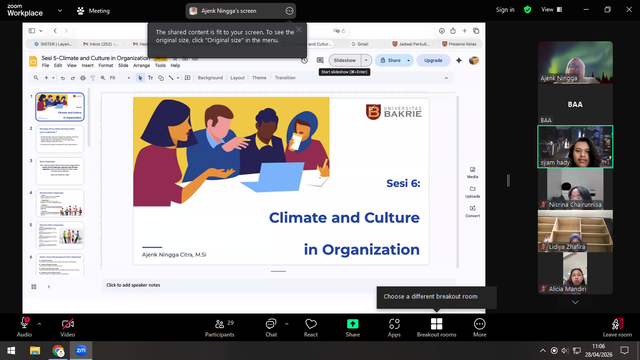Select sjiam hady video tile

click(575, 147)
